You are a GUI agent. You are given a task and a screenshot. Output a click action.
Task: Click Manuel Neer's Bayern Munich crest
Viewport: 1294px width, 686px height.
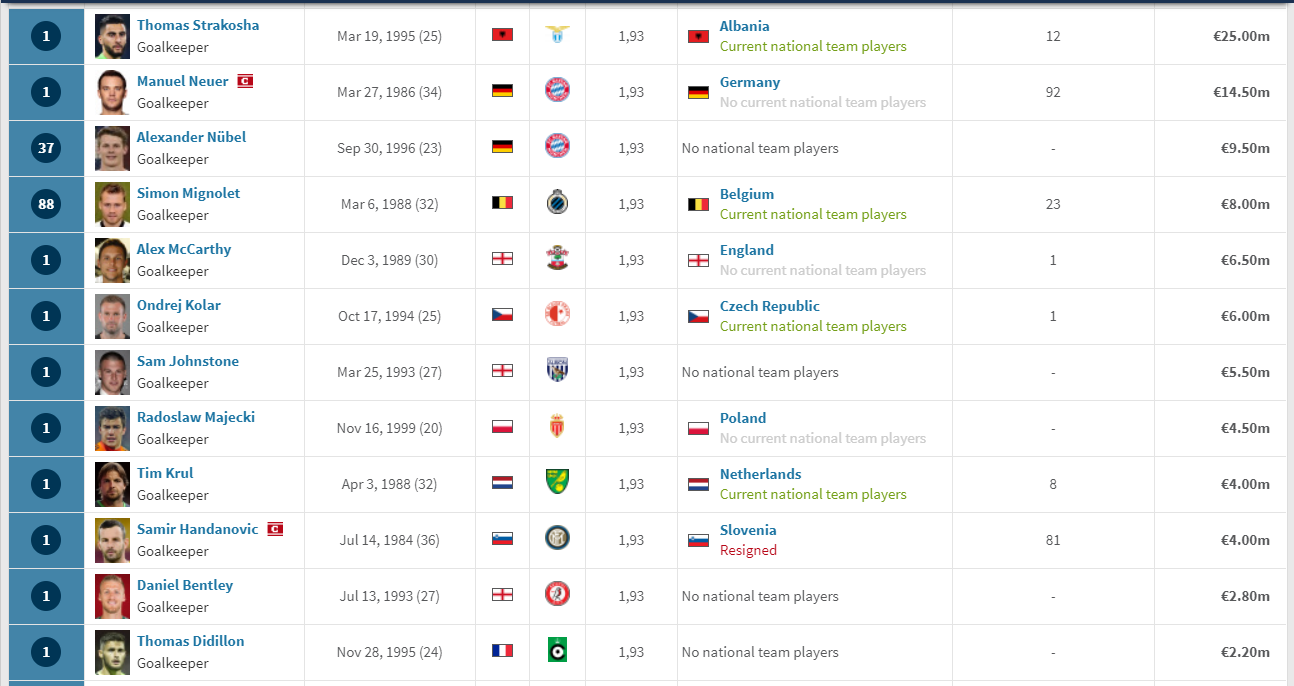pos(557,90)
